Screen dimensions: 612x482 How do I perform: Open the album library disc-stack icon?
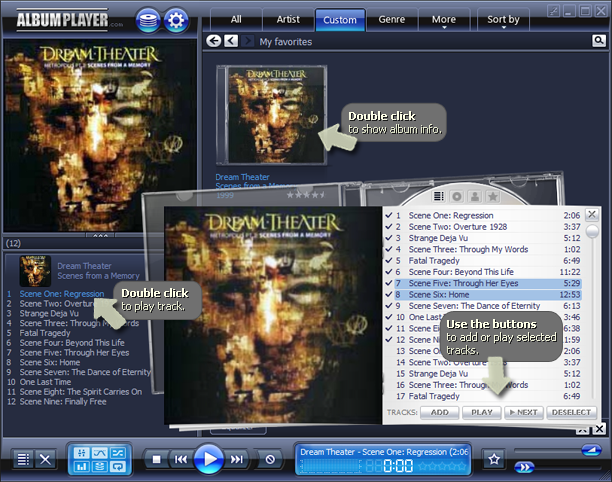(x=148, y=20)
